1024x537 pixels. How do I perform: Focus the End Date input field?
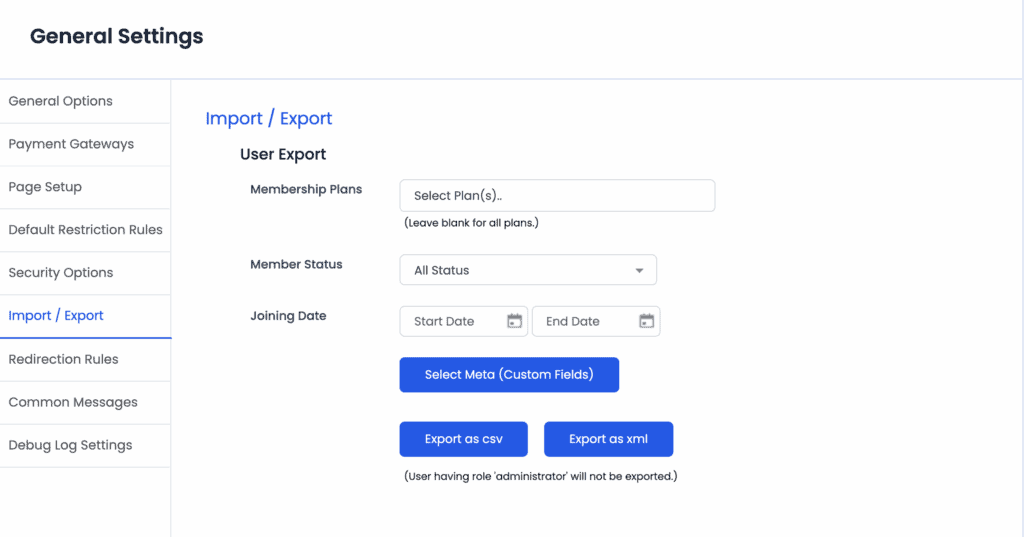596,321
